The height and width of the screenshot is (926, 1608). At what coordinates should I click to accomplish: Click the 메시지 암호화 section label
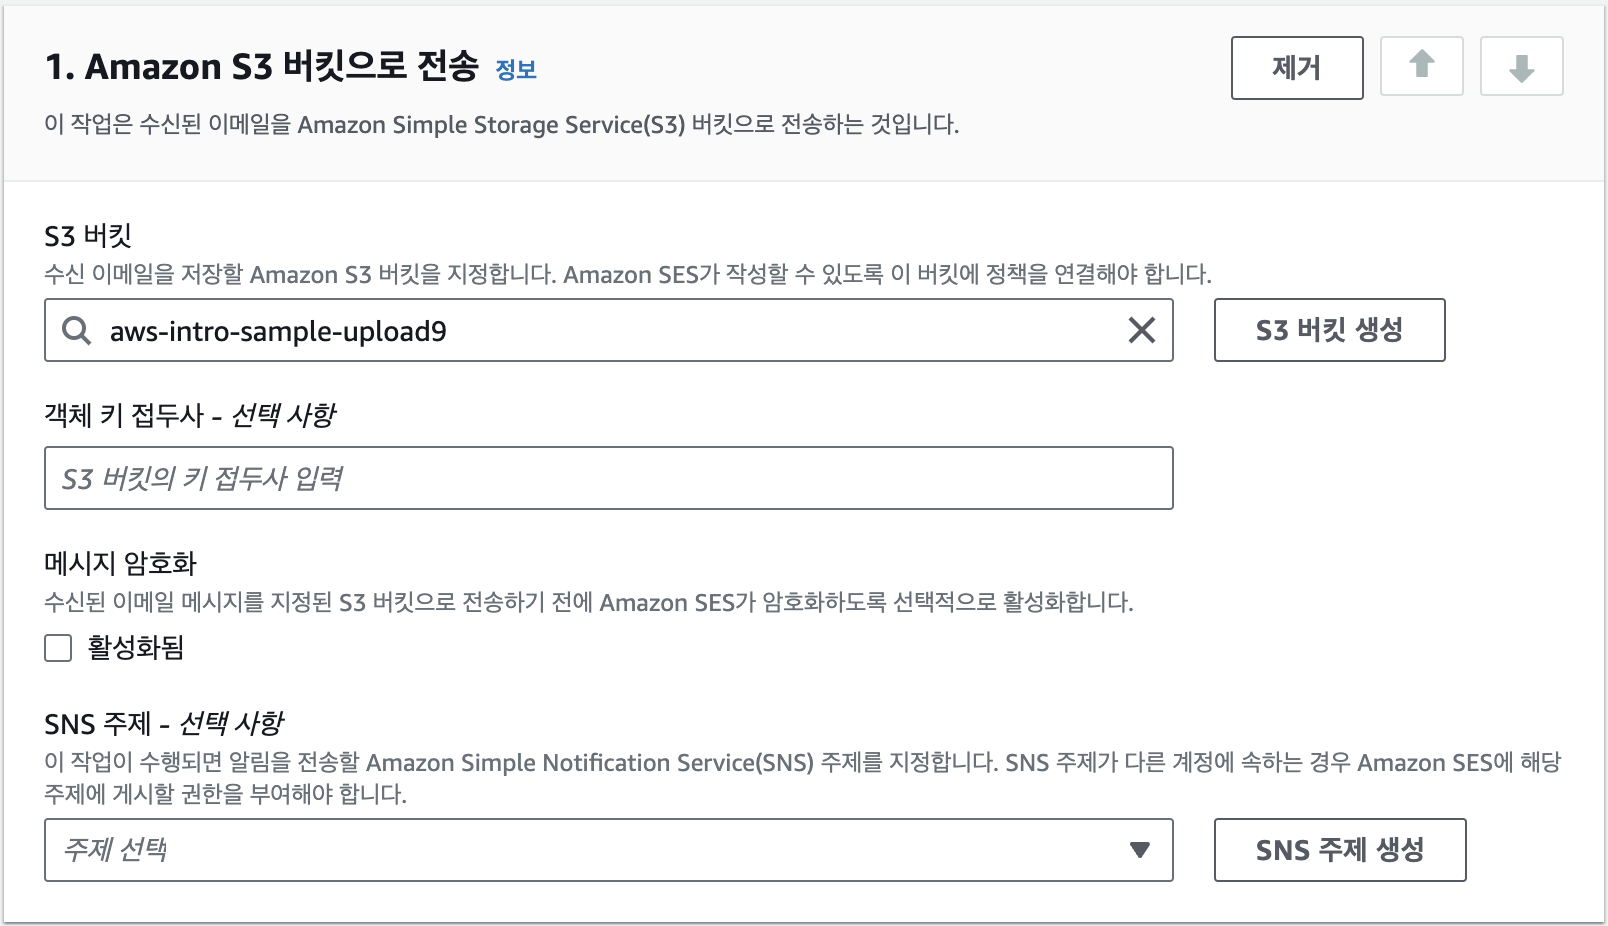120,563
